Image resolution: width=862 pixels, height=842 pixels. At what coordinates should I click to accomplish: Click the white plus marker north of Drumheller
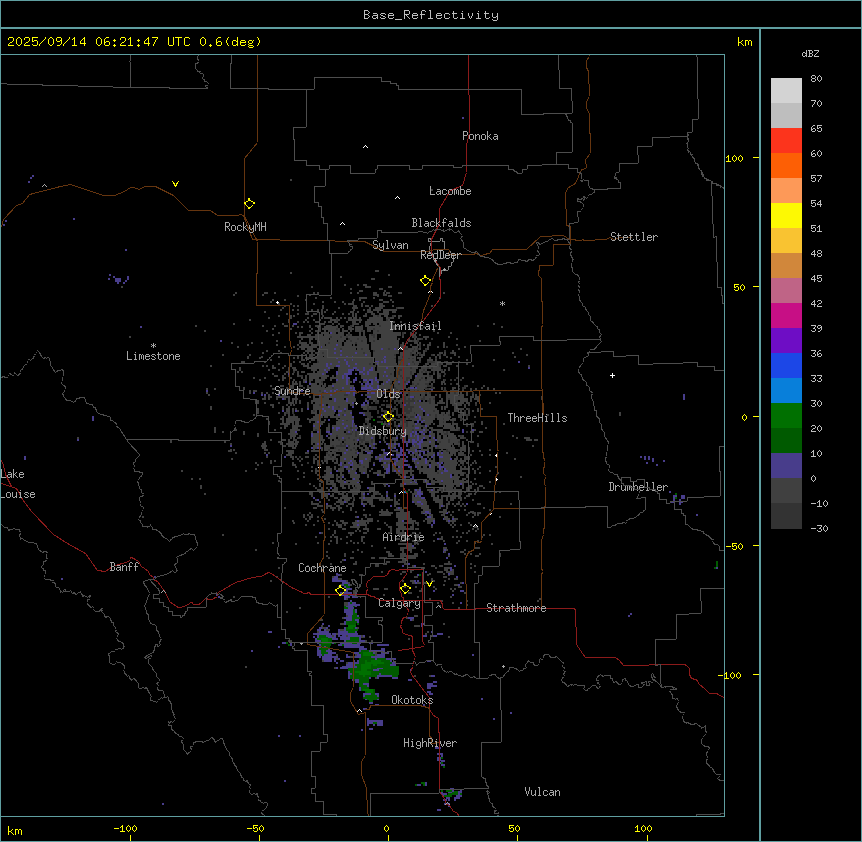(x=612, y=375)
